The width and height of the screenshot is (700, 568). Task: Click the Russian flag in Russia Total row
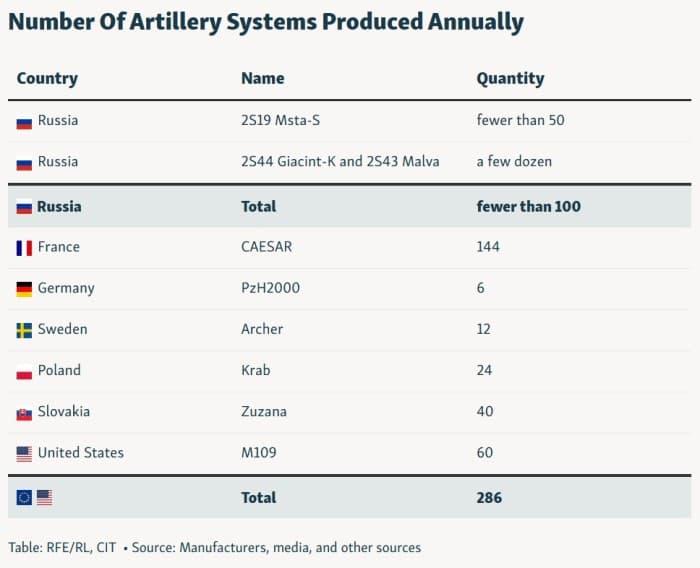click(x=24, y=208)
